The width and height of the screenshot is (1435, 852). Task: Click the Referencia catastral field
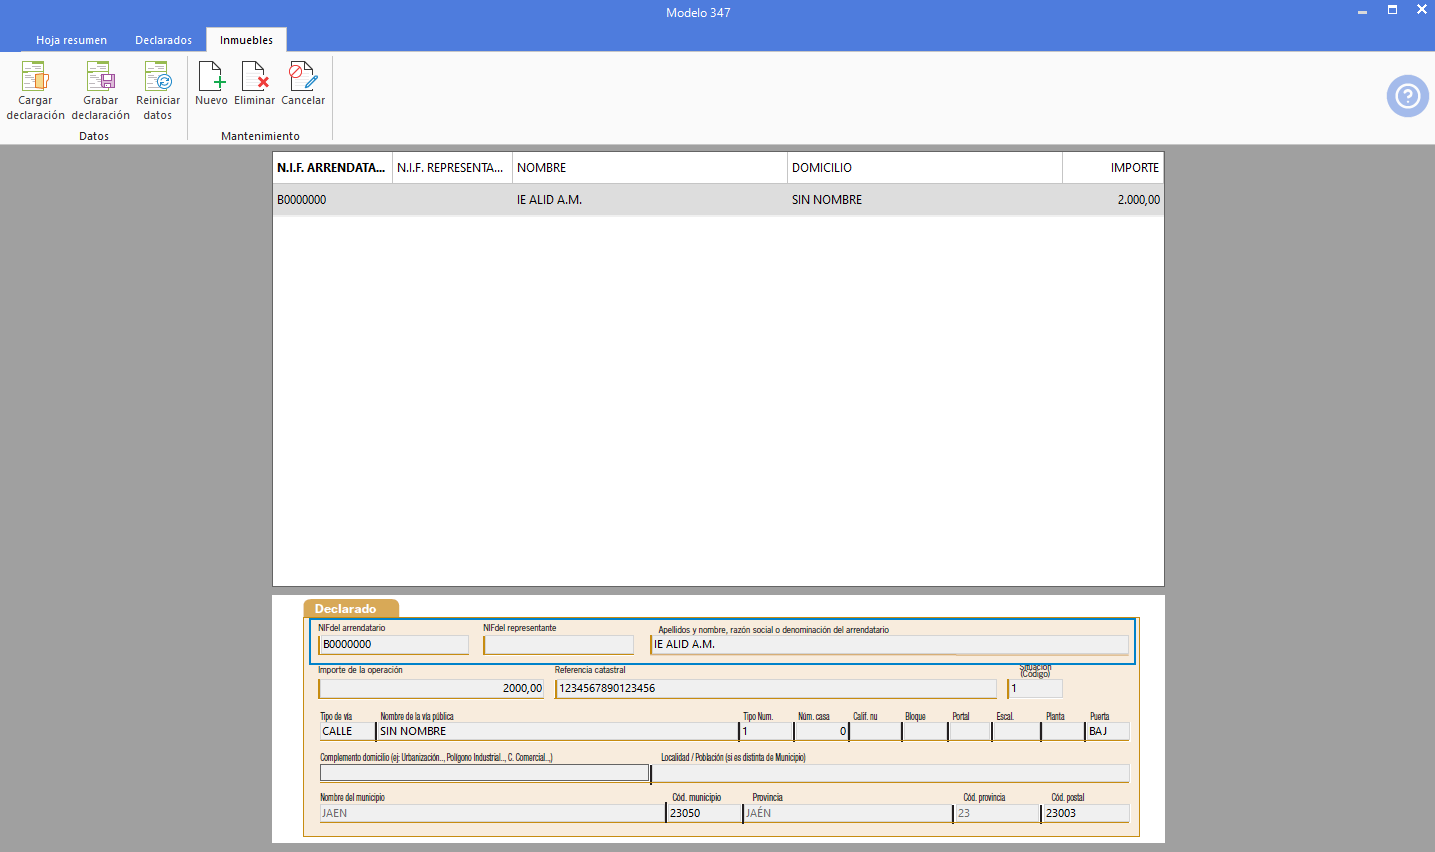pos(776,689)
